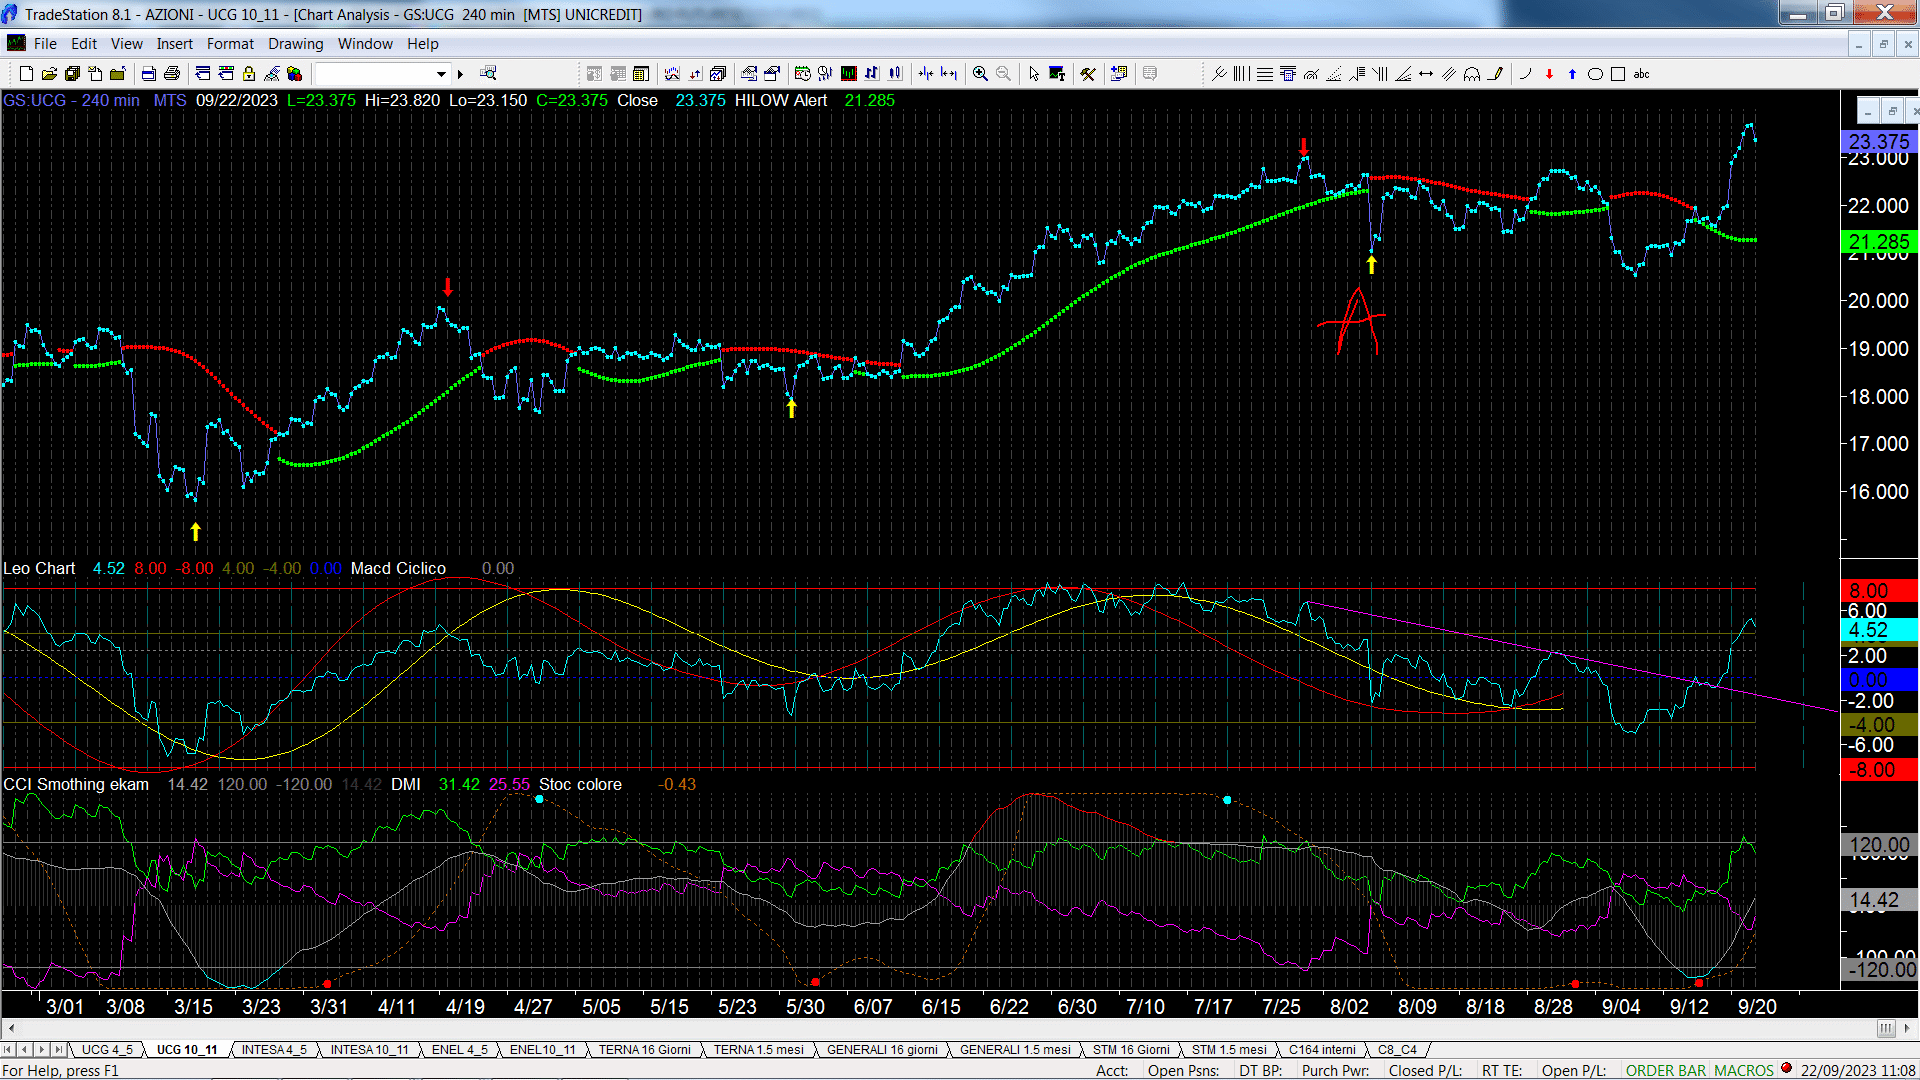The height and width of the screenshot is (1080, 1920).
Task: Switch to the UCG 4_5 workspace tab
Action: [106, 1050]
